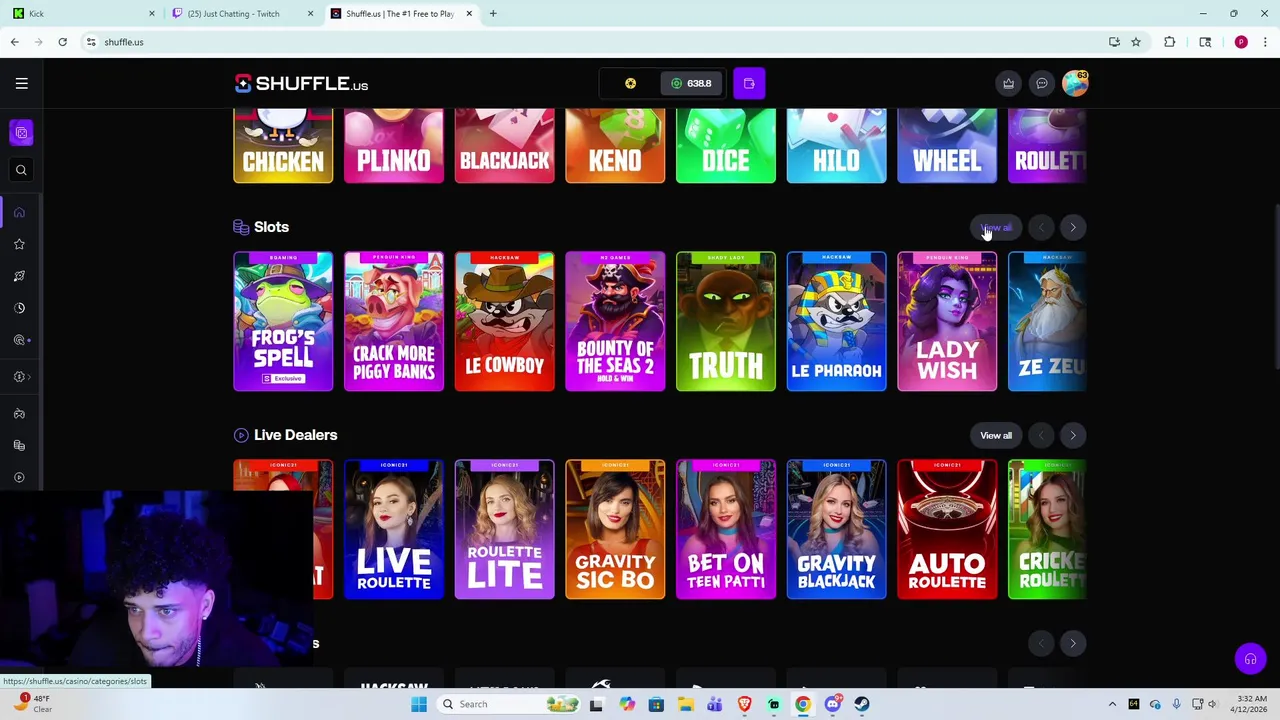
Task: Open the Blackjack game tile
Action: (504, 146)
